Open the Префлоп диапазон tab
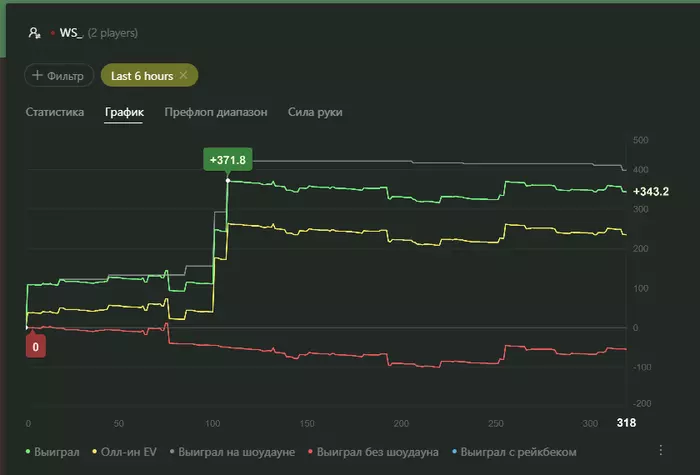The height and width of the screenshot is (475, 700). pos(216,112)
